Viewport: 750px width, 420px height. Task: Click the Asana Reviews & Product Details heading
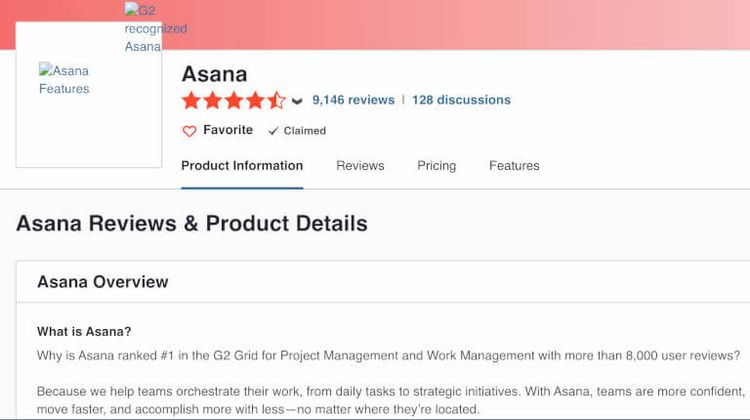[192, 223]
